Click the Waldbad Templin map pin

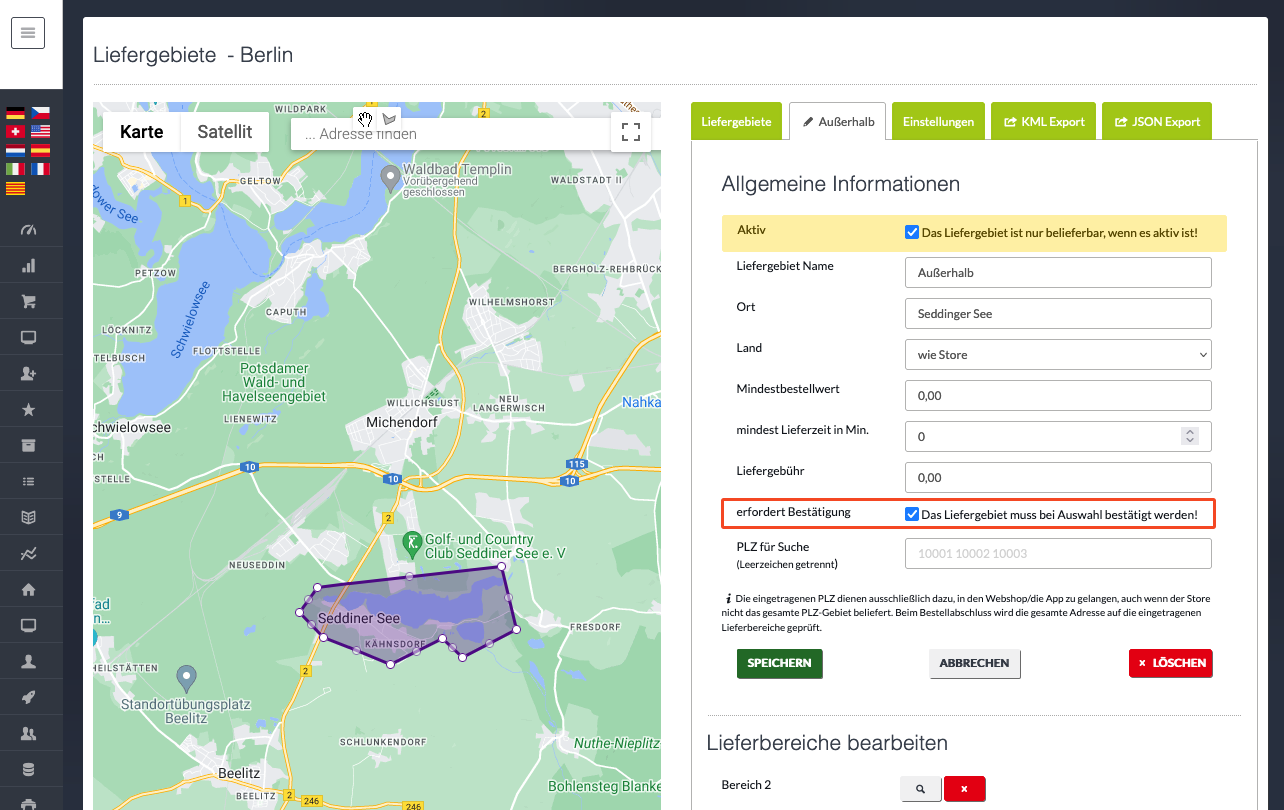[x=391, y=180]
